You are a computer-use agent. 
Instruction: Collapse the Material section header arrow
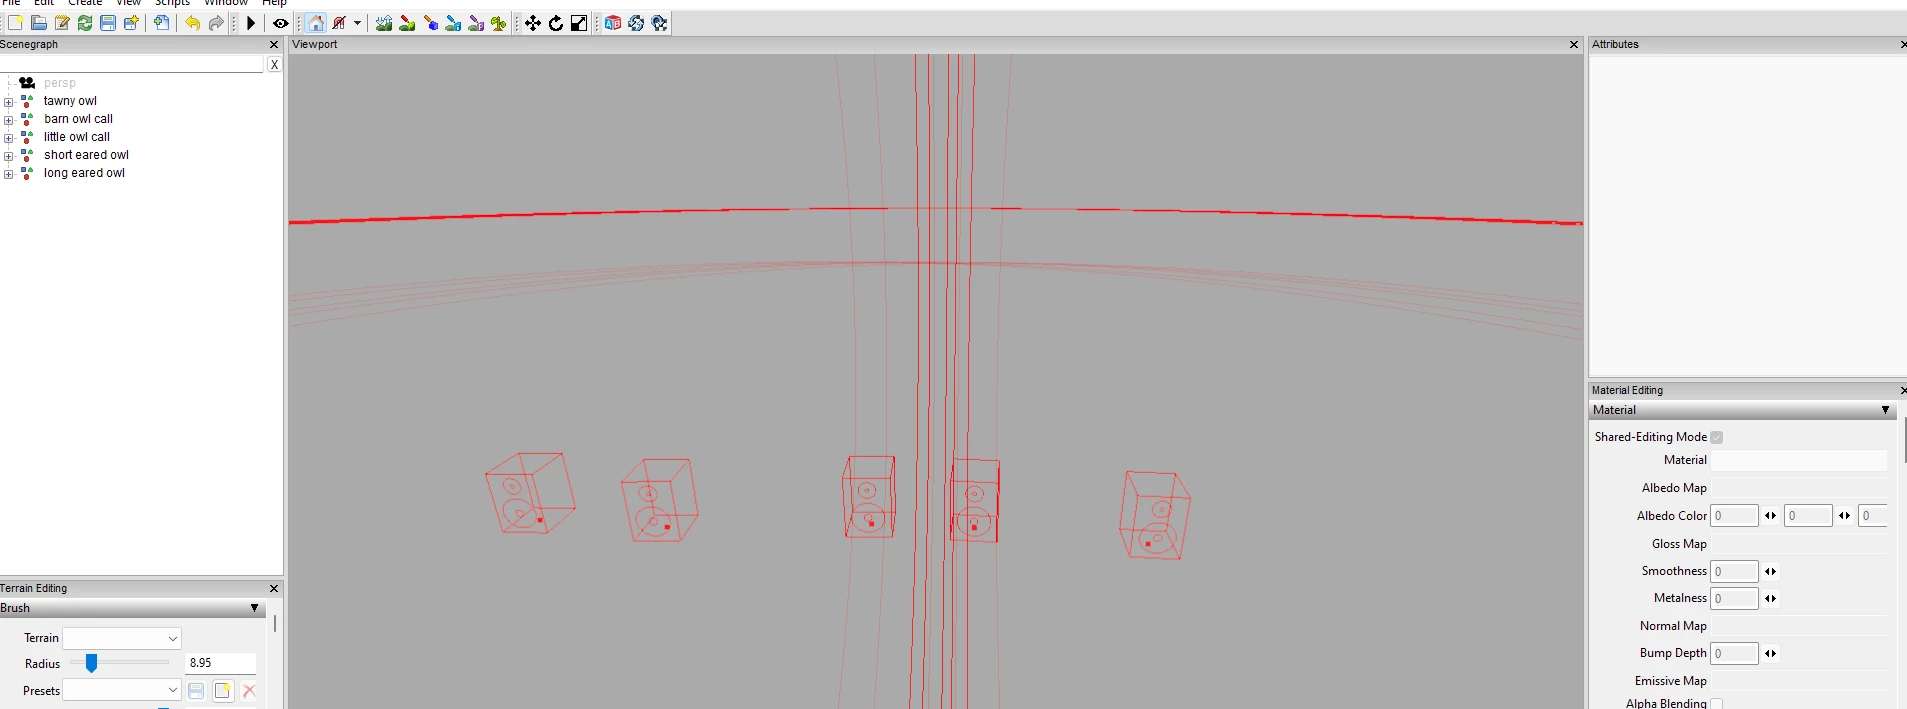(x=1885, y=410)
